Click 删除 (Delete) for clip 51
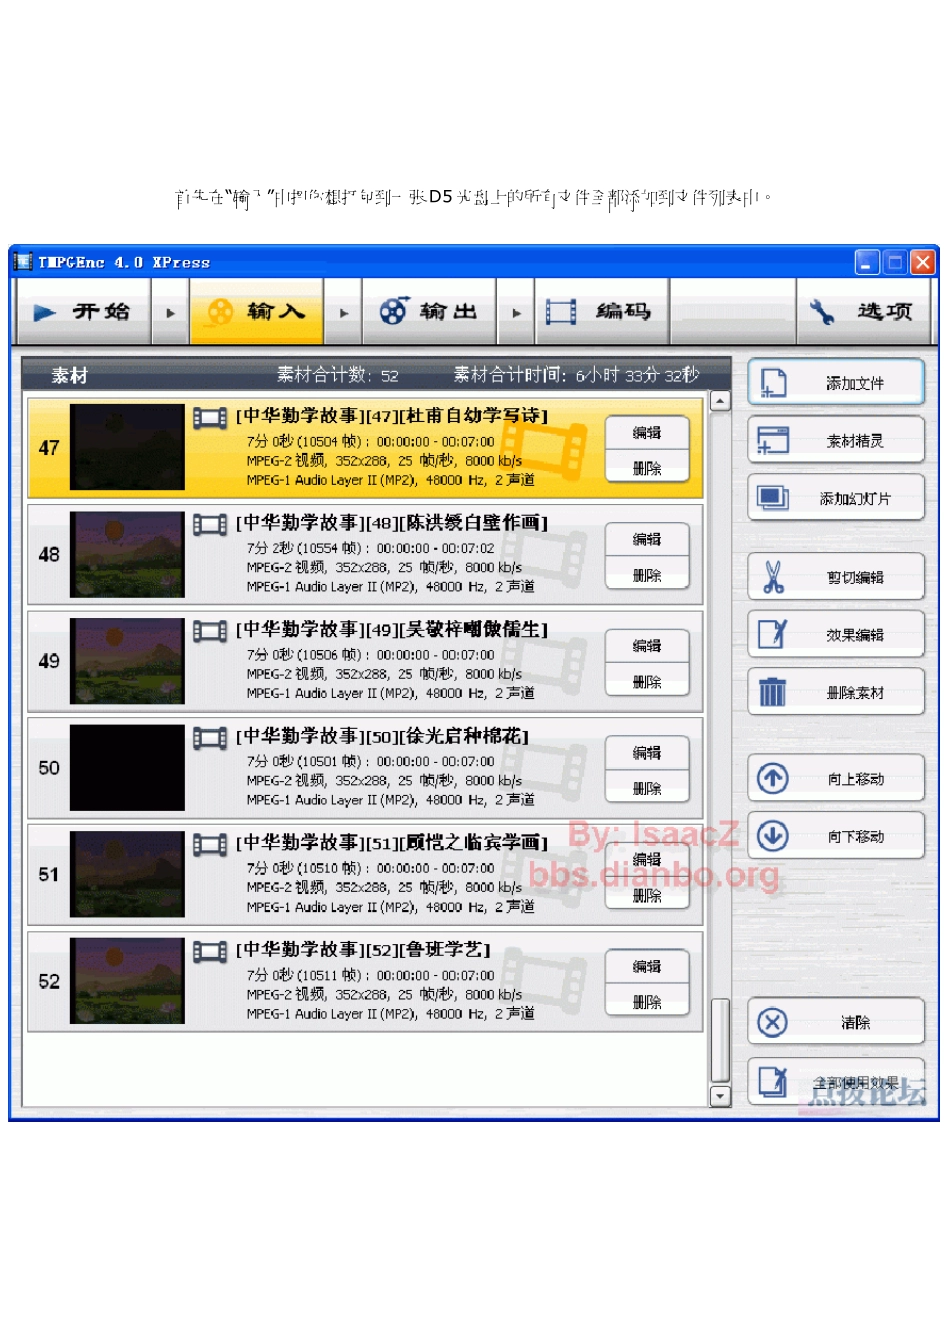Image resolution: width=950 pixels, height=1344 pixels. point(647,895)
